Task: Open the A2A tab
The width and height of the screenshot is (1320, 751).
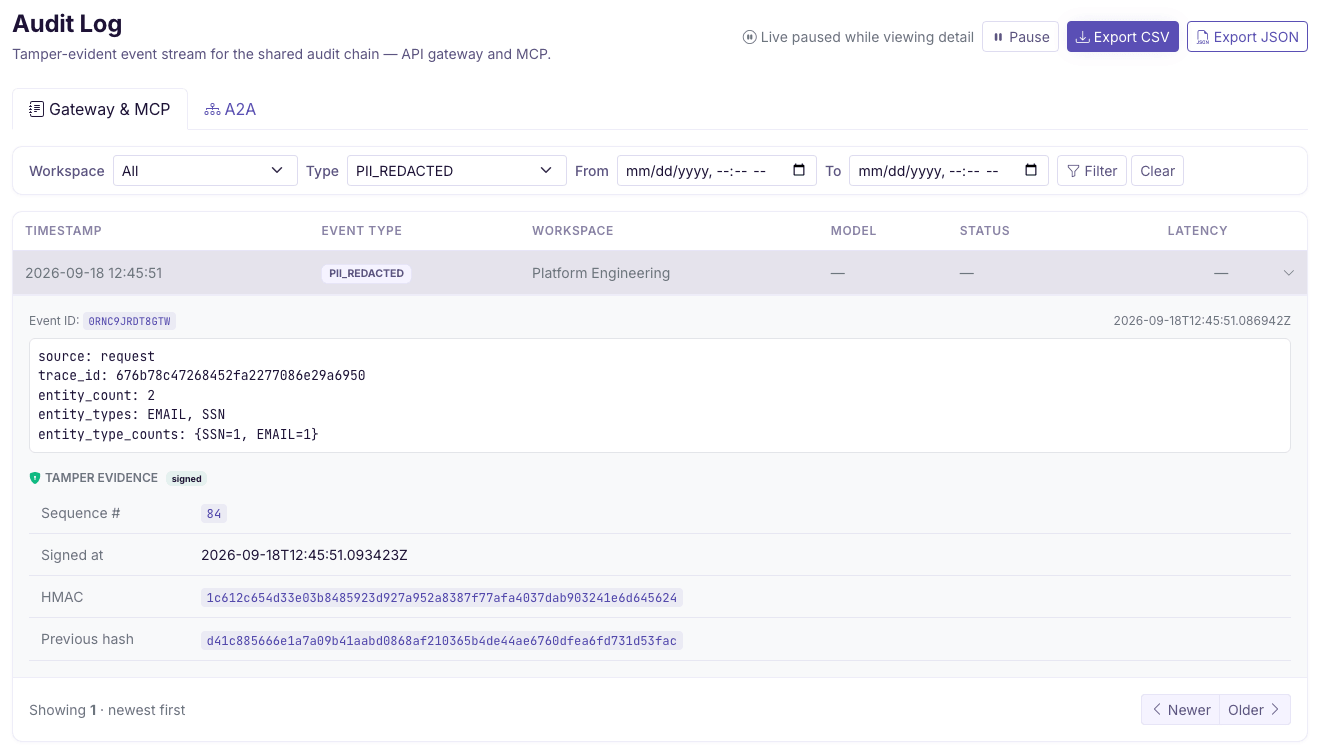Action: [230, 109]
